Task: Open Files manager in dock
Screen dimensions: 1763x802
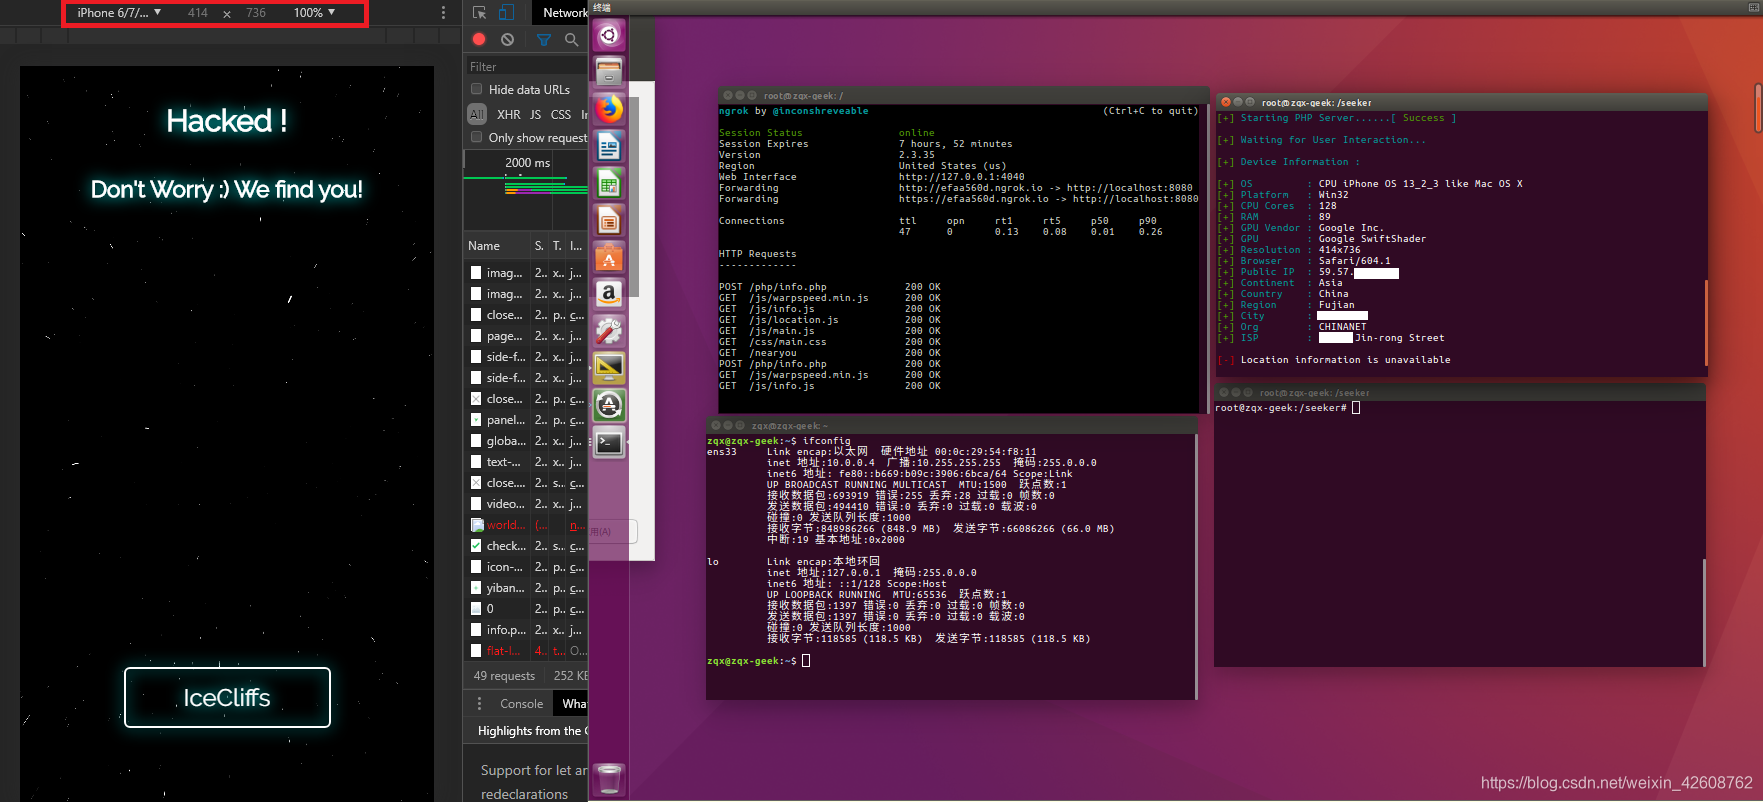Action: [609, 72]
